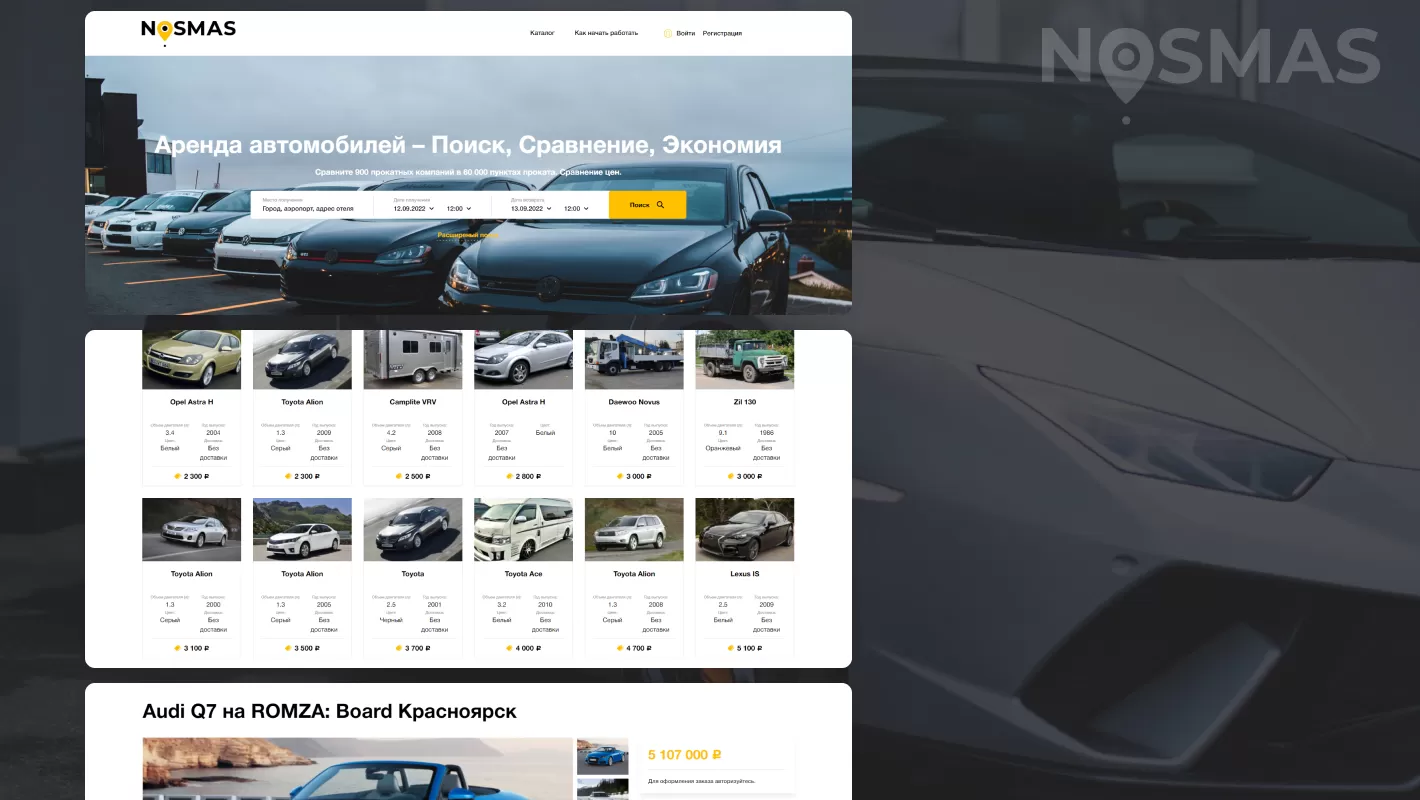Image resolution: width=1420 pixels, height=800 pixels.
Task: Click the coin icon beside 4 000 ₽
Action: (x=510, y=648)
